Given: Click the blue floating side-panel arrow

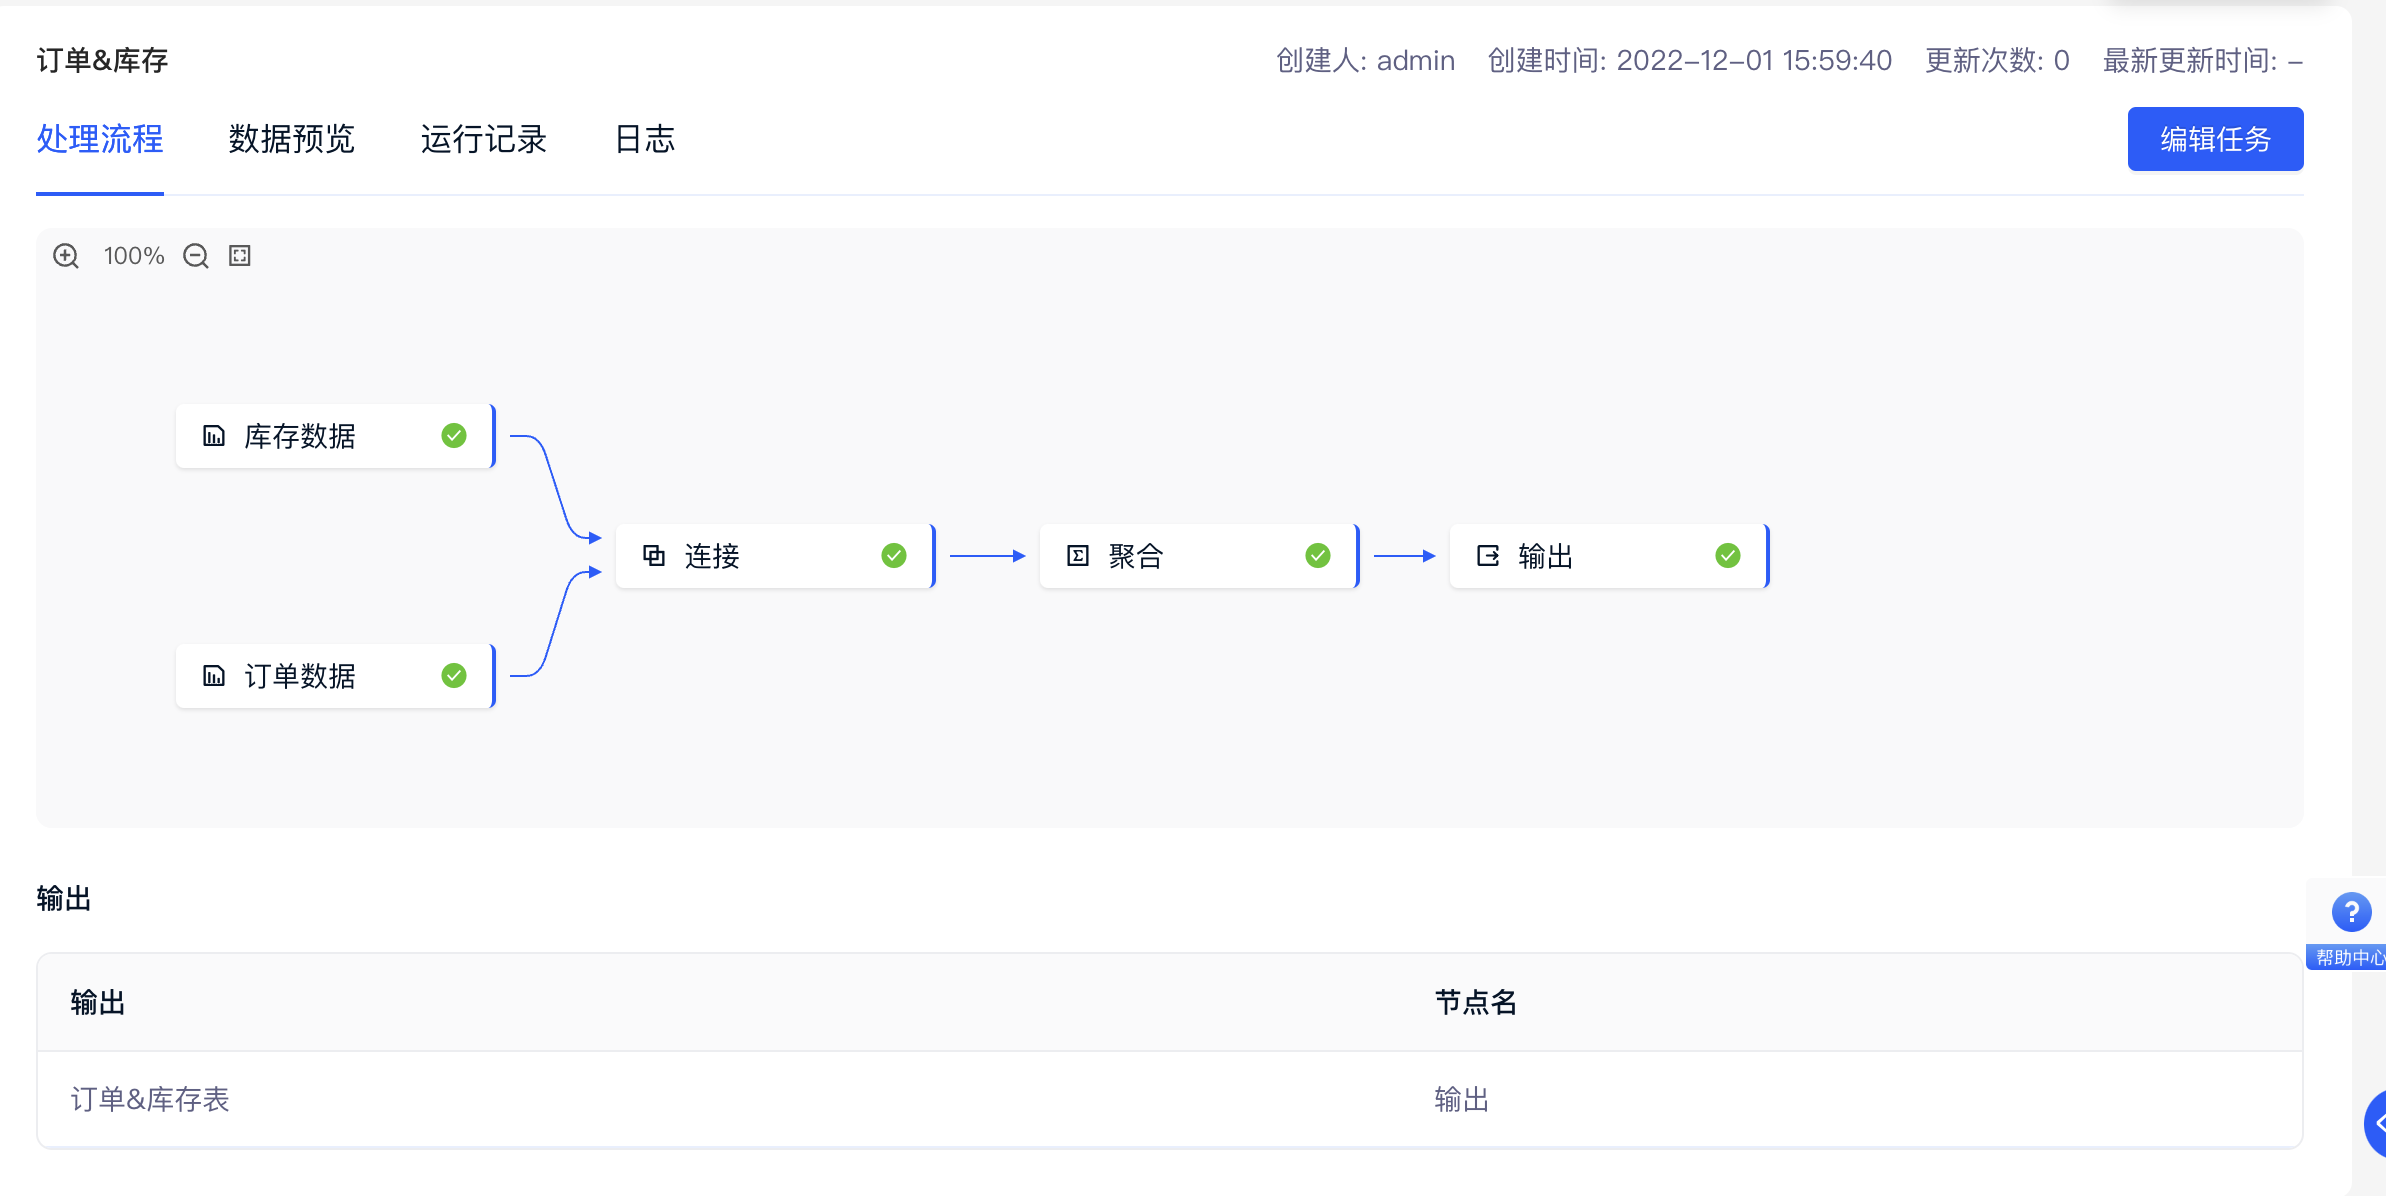Looking at the screenshot, I should click(2376, 1124).
